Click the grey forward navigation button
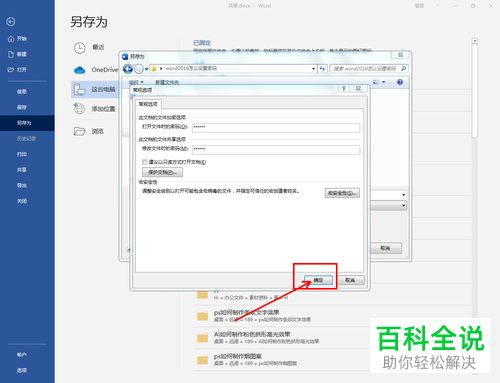Viewport: 500px width, 383px height. click(x=139, y=69)
